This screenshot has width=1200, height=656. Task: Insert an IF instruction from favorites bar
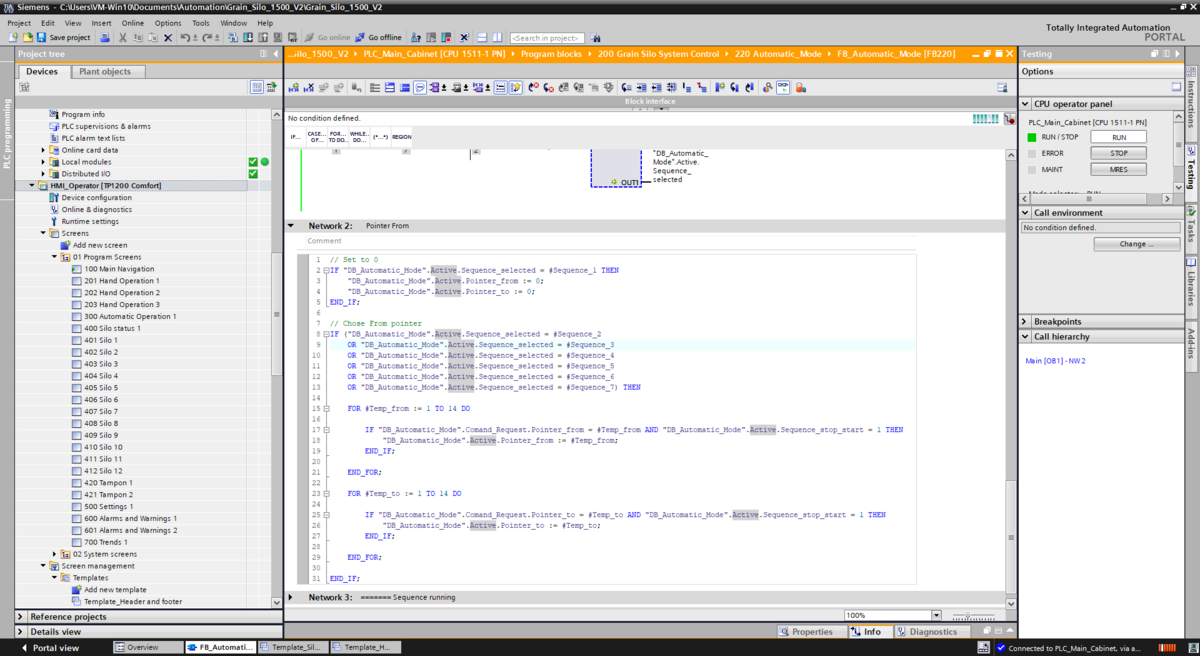(295, 137)
